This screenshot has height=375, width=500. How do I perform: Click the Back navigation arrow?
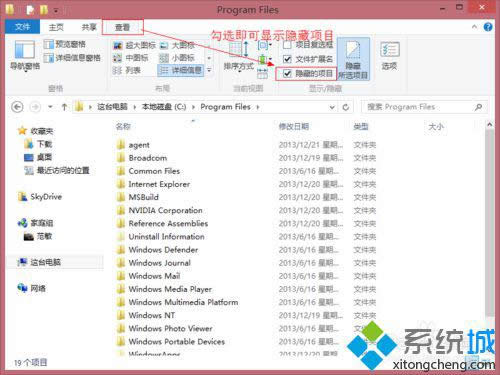[x=17, y=107]
